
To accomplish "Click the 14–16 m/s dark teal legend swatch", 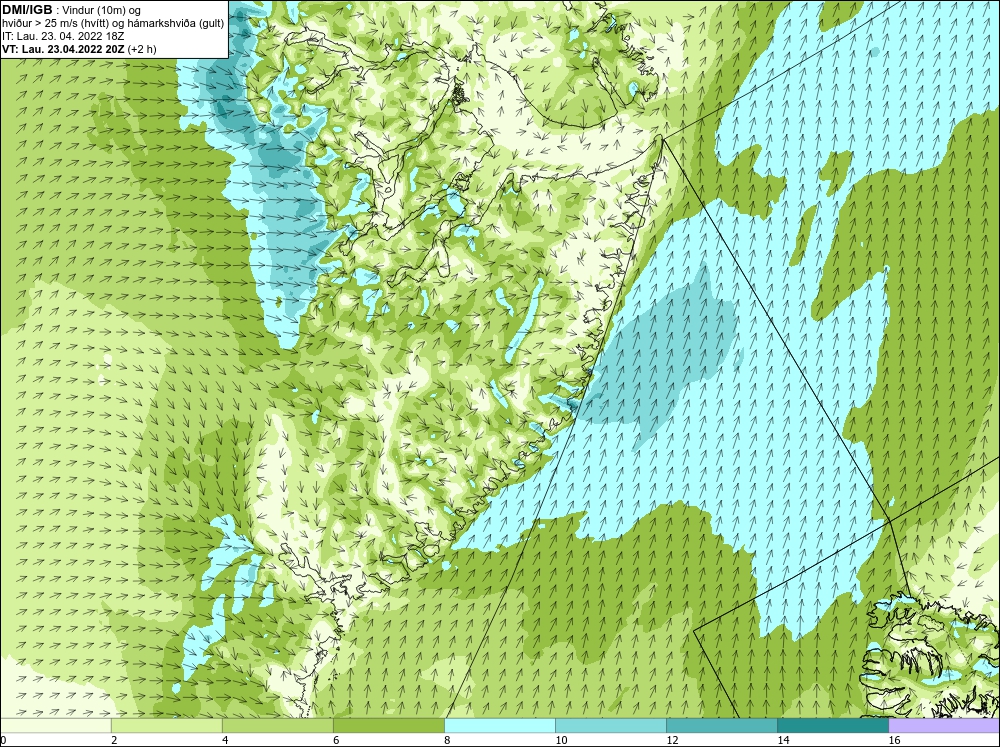I will pos(833,725).
